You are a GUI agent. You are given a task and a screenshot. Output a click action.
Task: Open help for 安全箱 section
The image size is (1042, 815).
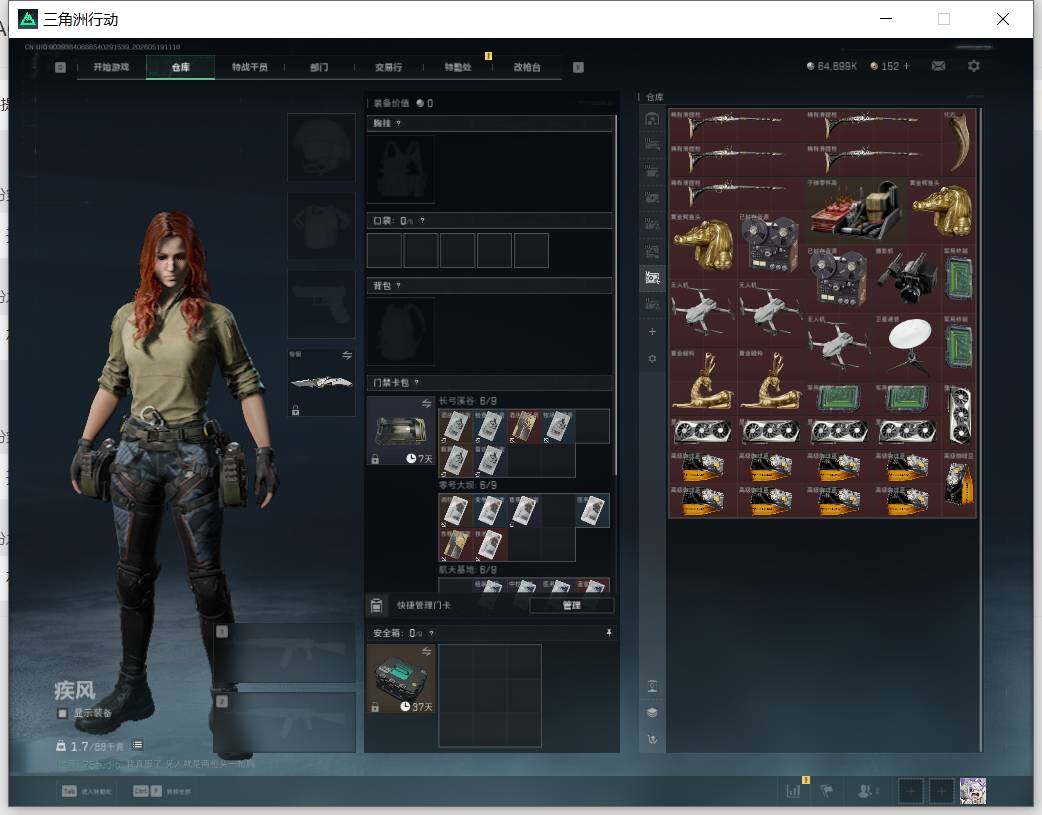[431, 633]
